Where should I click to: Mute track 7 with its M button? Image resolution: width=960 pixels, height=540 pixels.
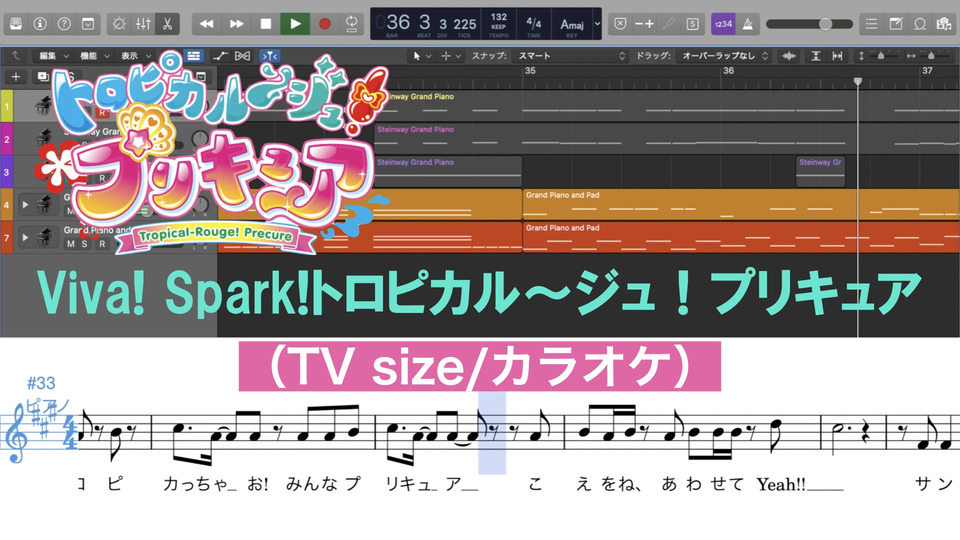tap(70, 244)
